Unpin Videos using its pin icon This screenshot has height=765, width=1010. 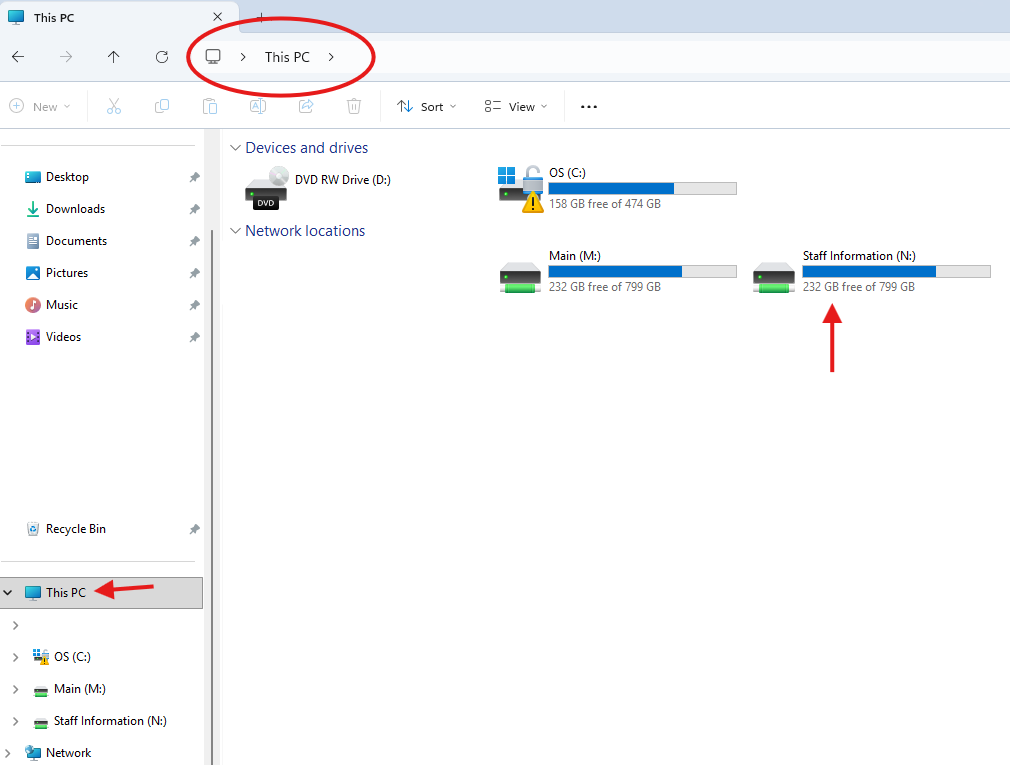click(x=194, y=337)
